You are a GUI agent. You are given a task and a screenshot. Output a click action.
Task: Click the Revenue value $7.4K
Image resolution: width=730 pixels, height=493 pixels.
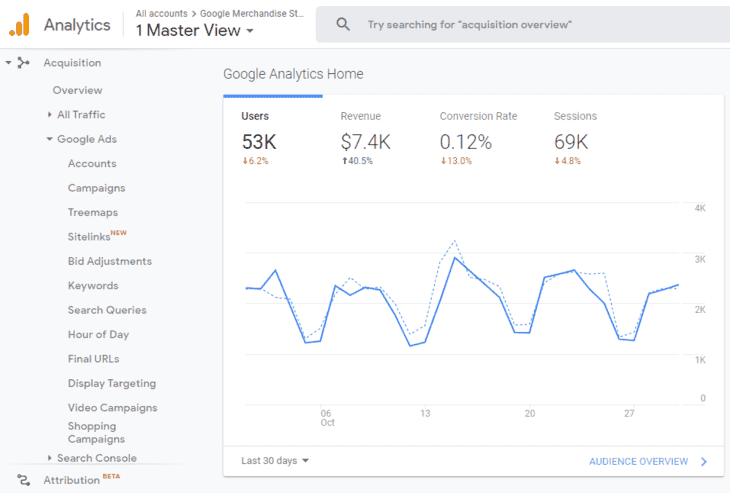[365, 142]
